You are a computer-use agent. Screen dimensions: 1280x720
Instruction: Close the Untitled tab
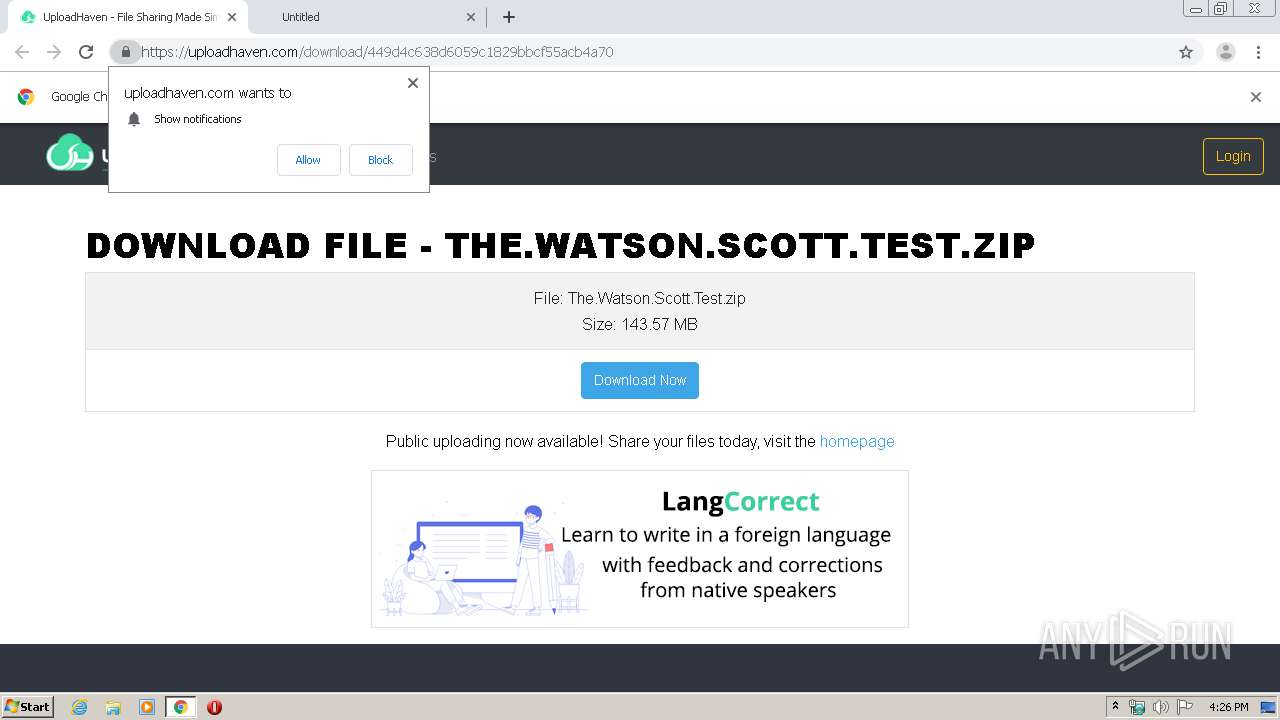click(471, 17)
